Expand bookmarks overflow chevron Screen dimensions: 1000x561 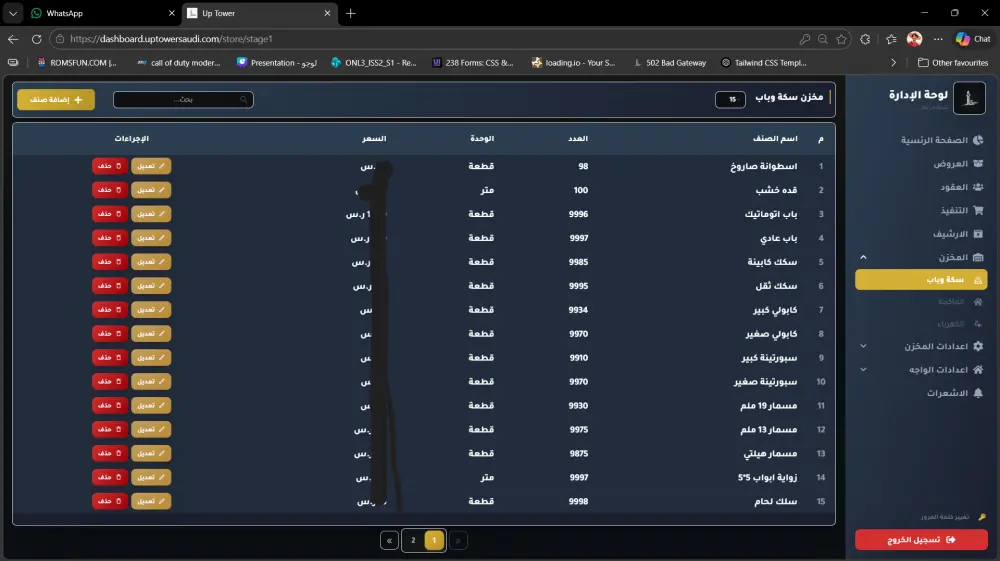click(x=893, y=62)
